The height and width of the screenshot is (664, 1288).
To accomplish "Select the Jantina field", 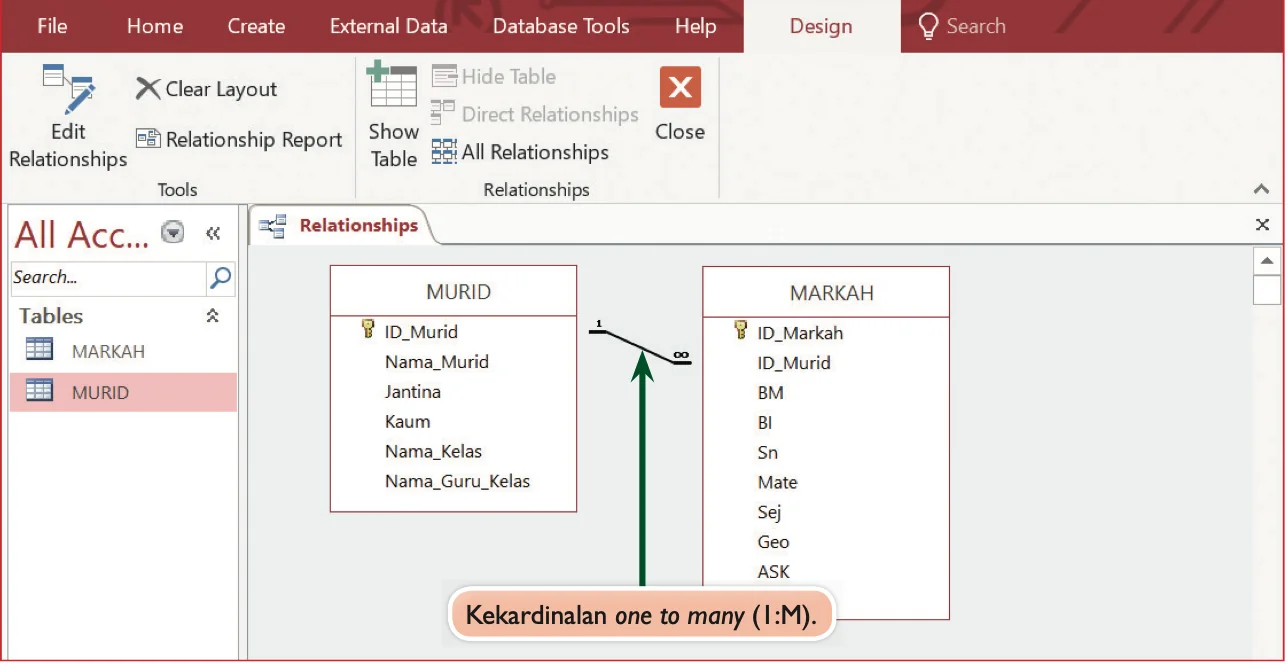I will (x=413, y=392).
